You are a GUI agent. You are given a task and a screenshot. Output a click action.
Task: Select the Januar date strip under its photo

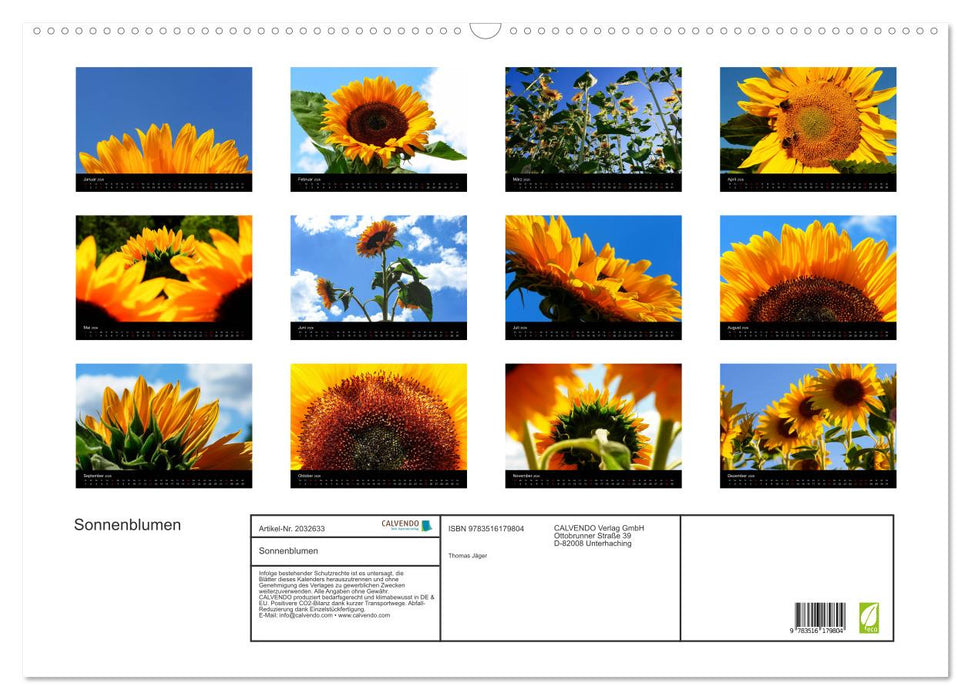163,183
